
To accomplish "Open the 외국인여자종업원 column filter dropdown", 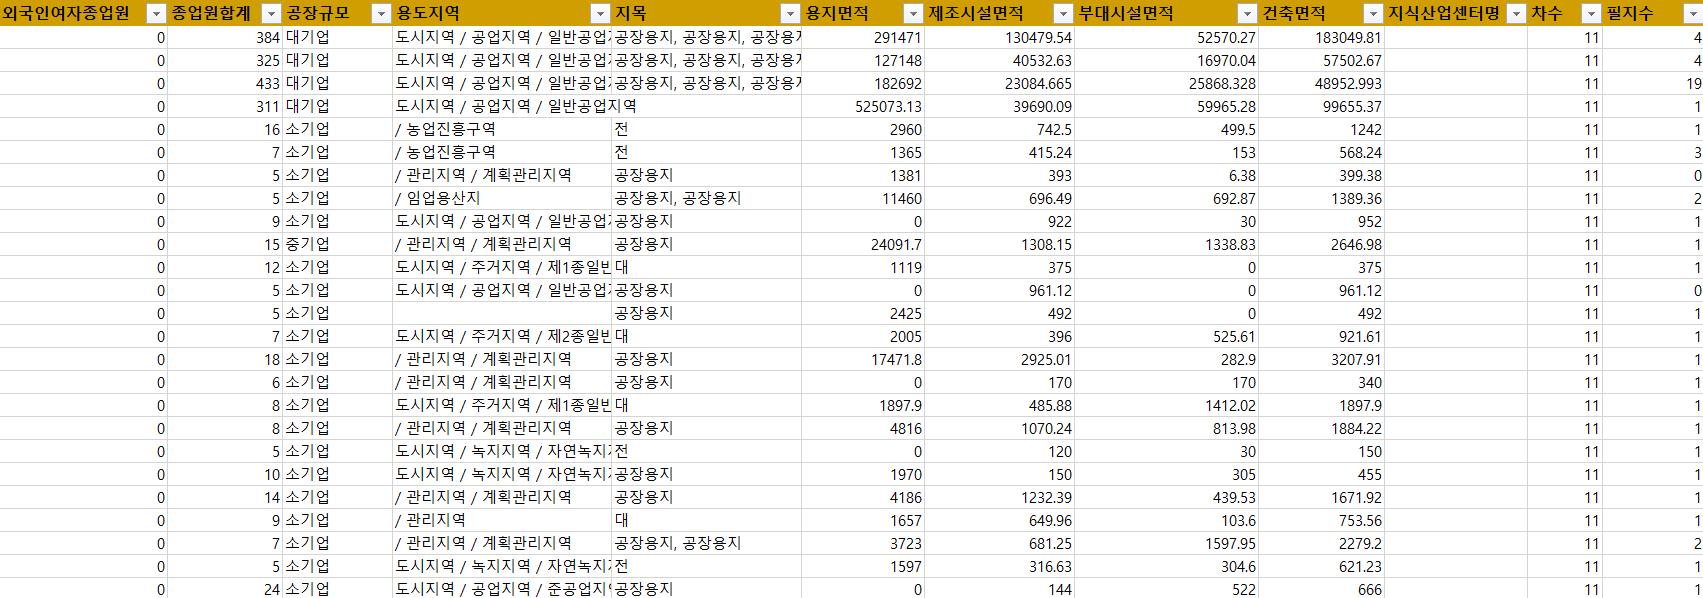I will 155,14.
